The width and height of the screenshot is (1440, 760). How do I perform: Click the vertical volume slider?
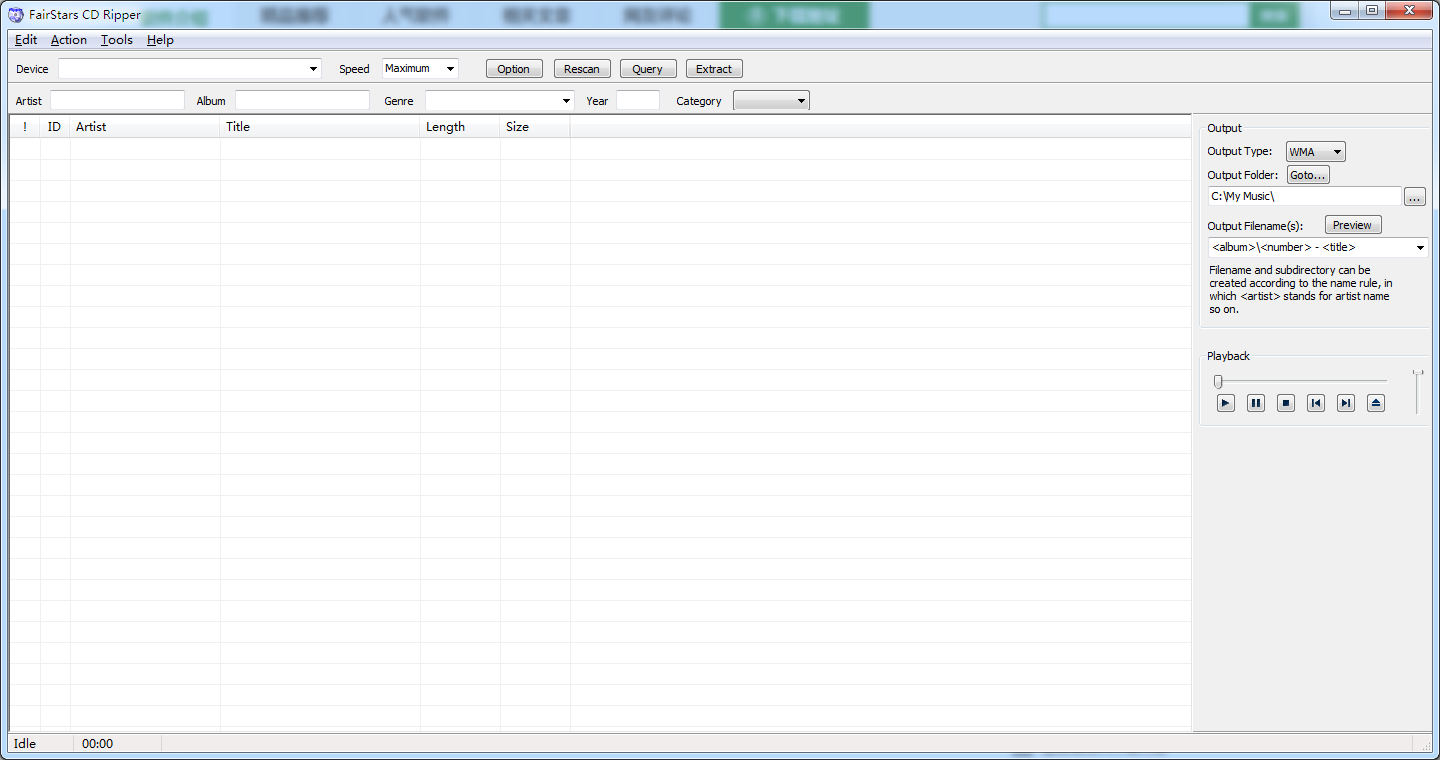click(1418, 391)
